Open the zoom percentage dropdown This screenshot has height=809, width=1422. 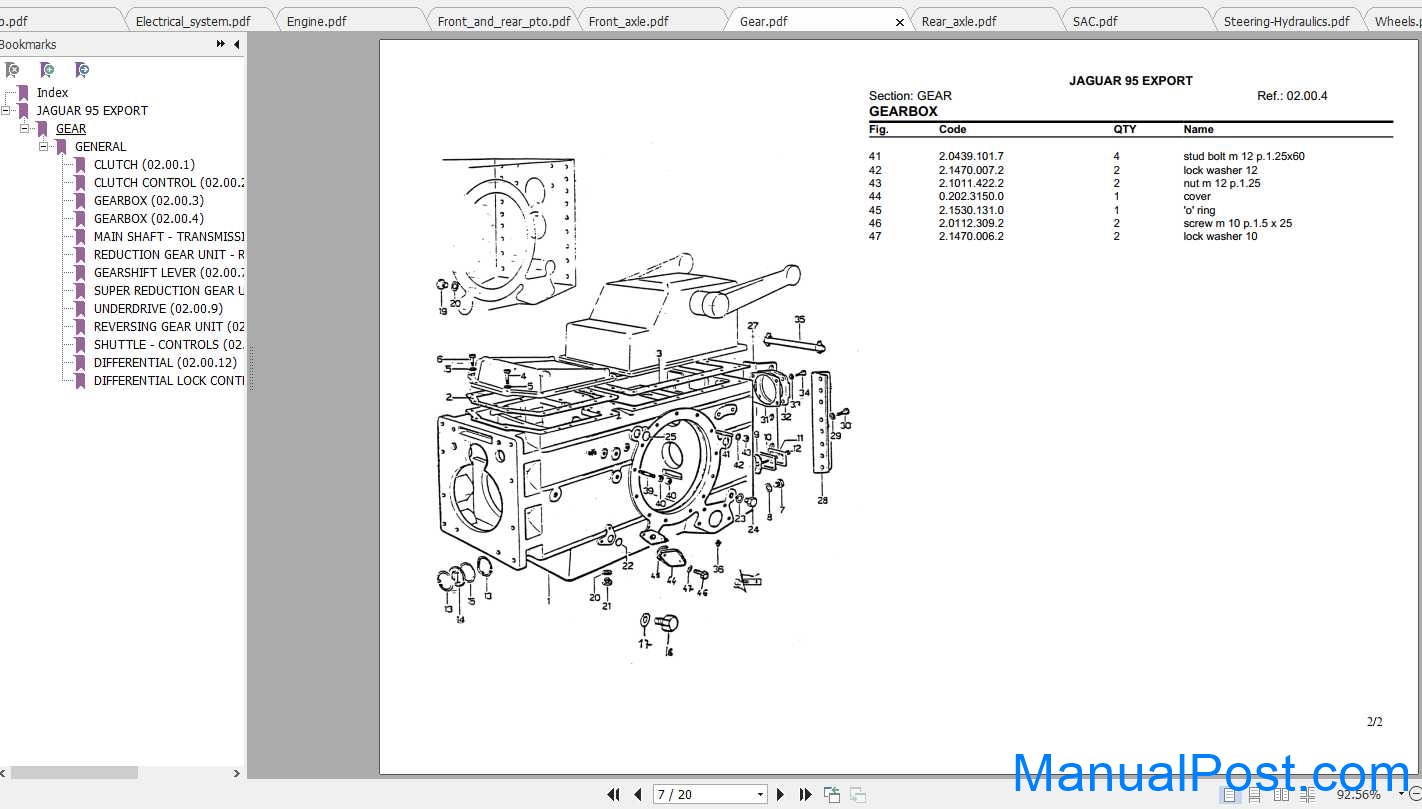click(1401, 795)
